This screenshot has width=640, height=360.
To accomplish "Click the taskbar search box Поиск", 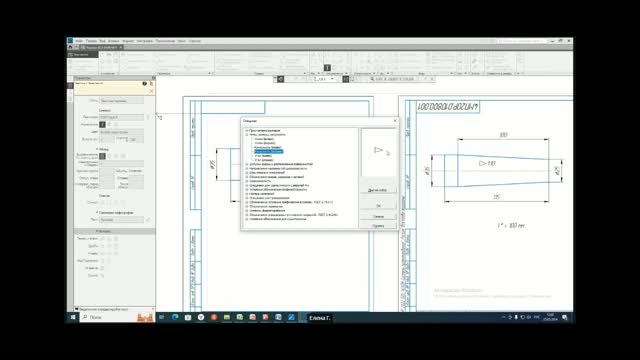I will click(x=117, y=317).
